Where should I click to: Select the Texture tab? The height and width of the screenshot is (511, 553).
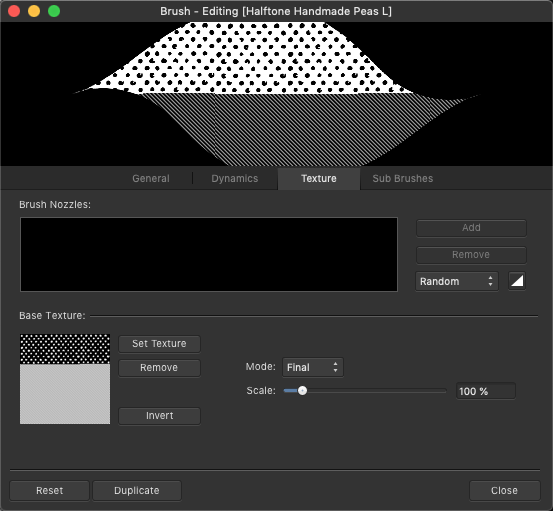[319, 178]
